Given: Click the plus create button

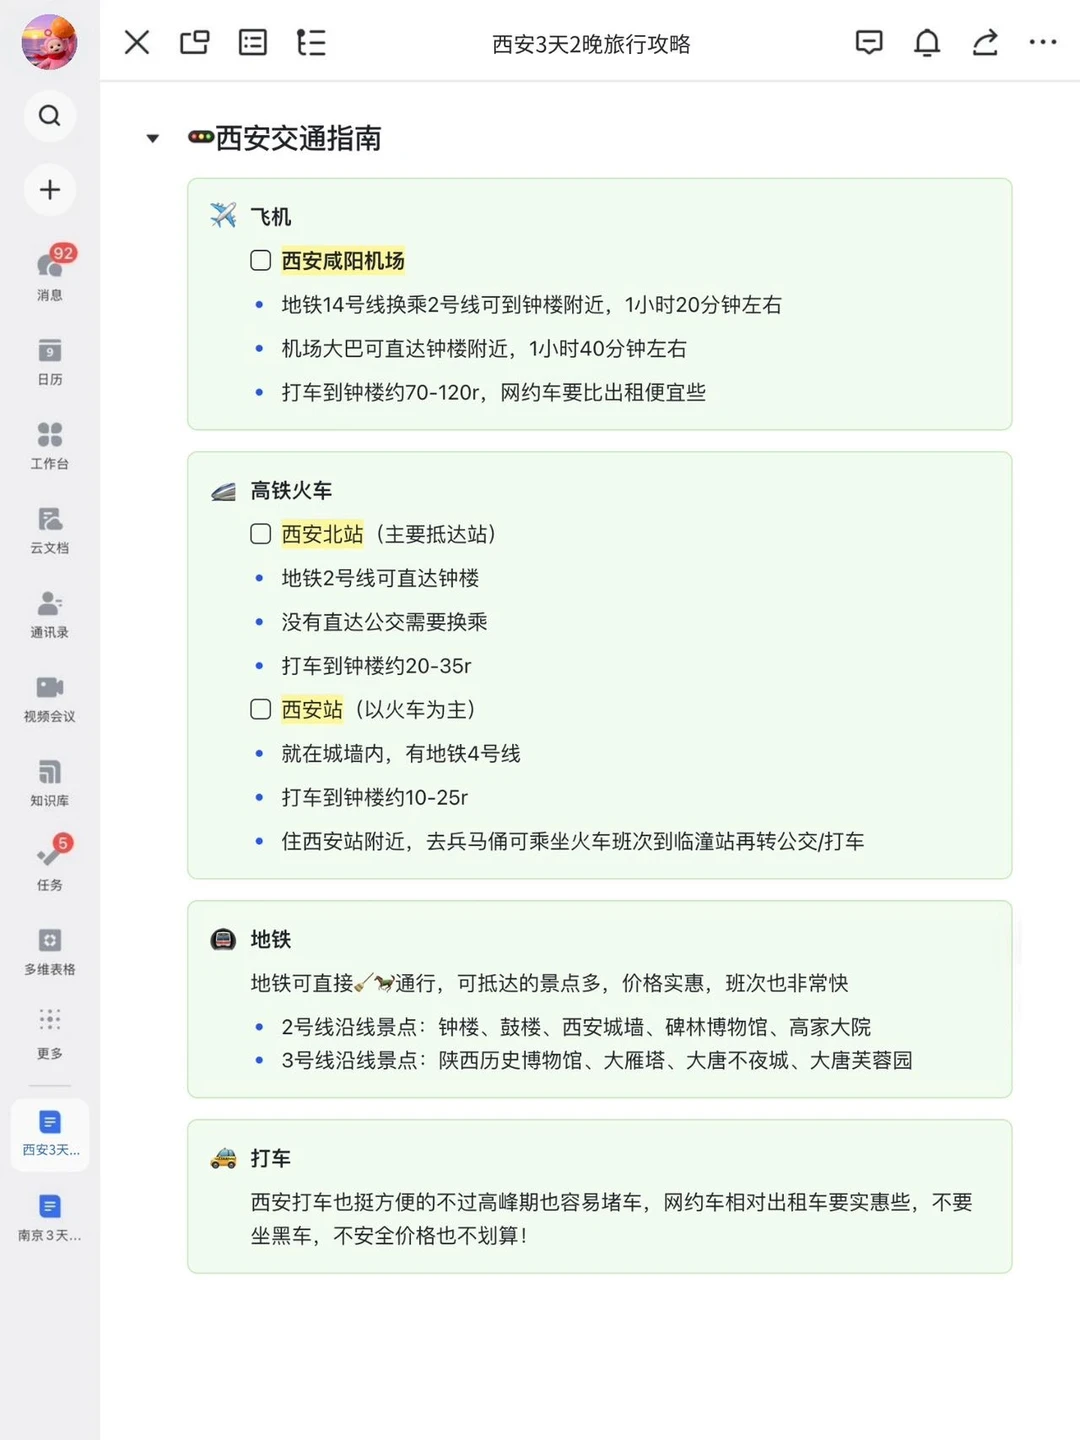Looking at the screenshot, I should point(49,190).
